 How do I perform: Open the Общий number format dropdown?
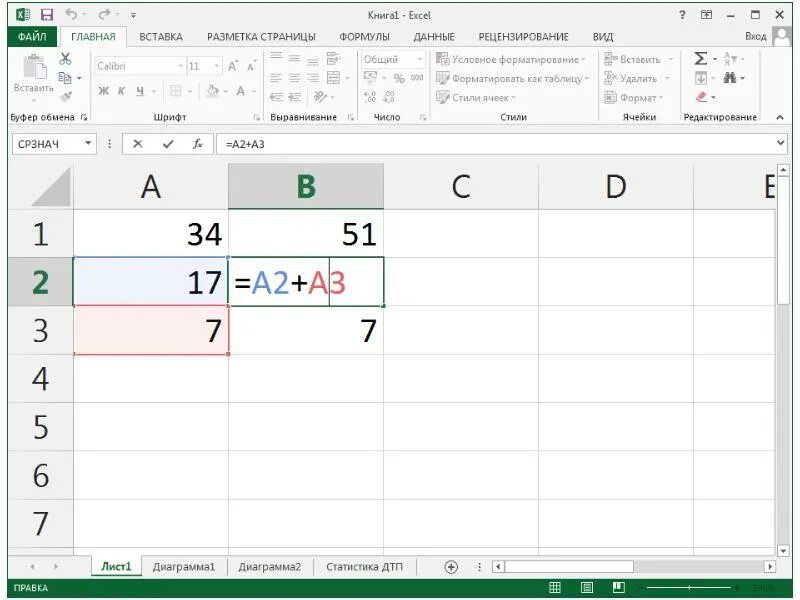coord(419,59)
